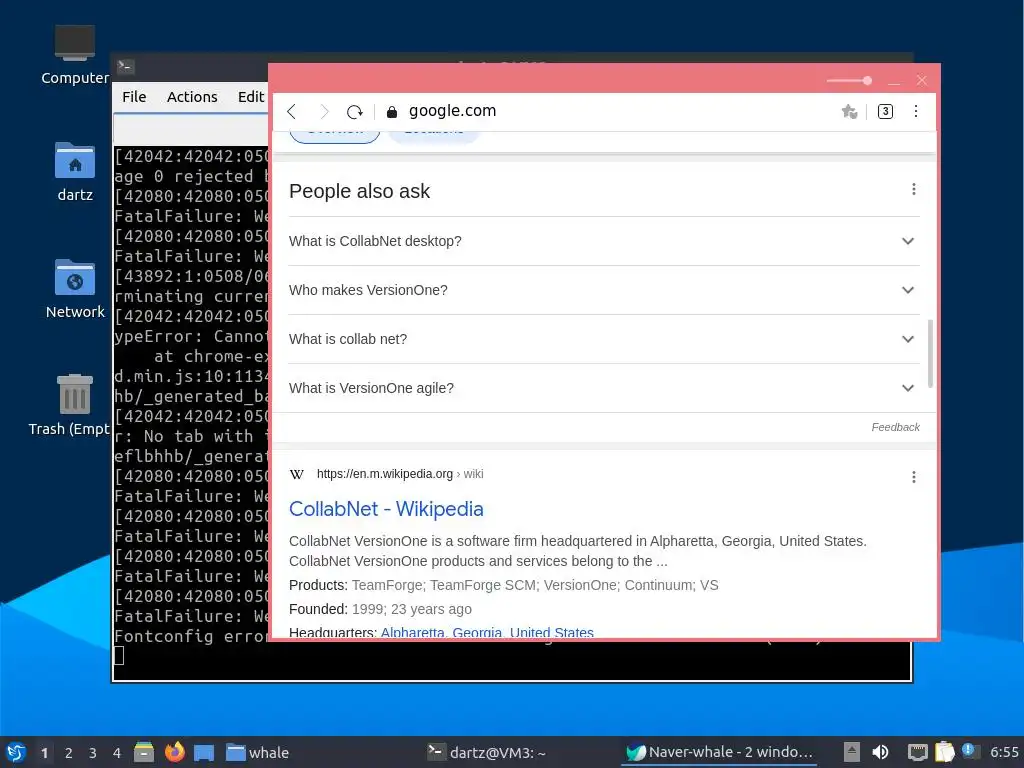Switch to workspace 4
1024x768 pixels.
point(117,753)
